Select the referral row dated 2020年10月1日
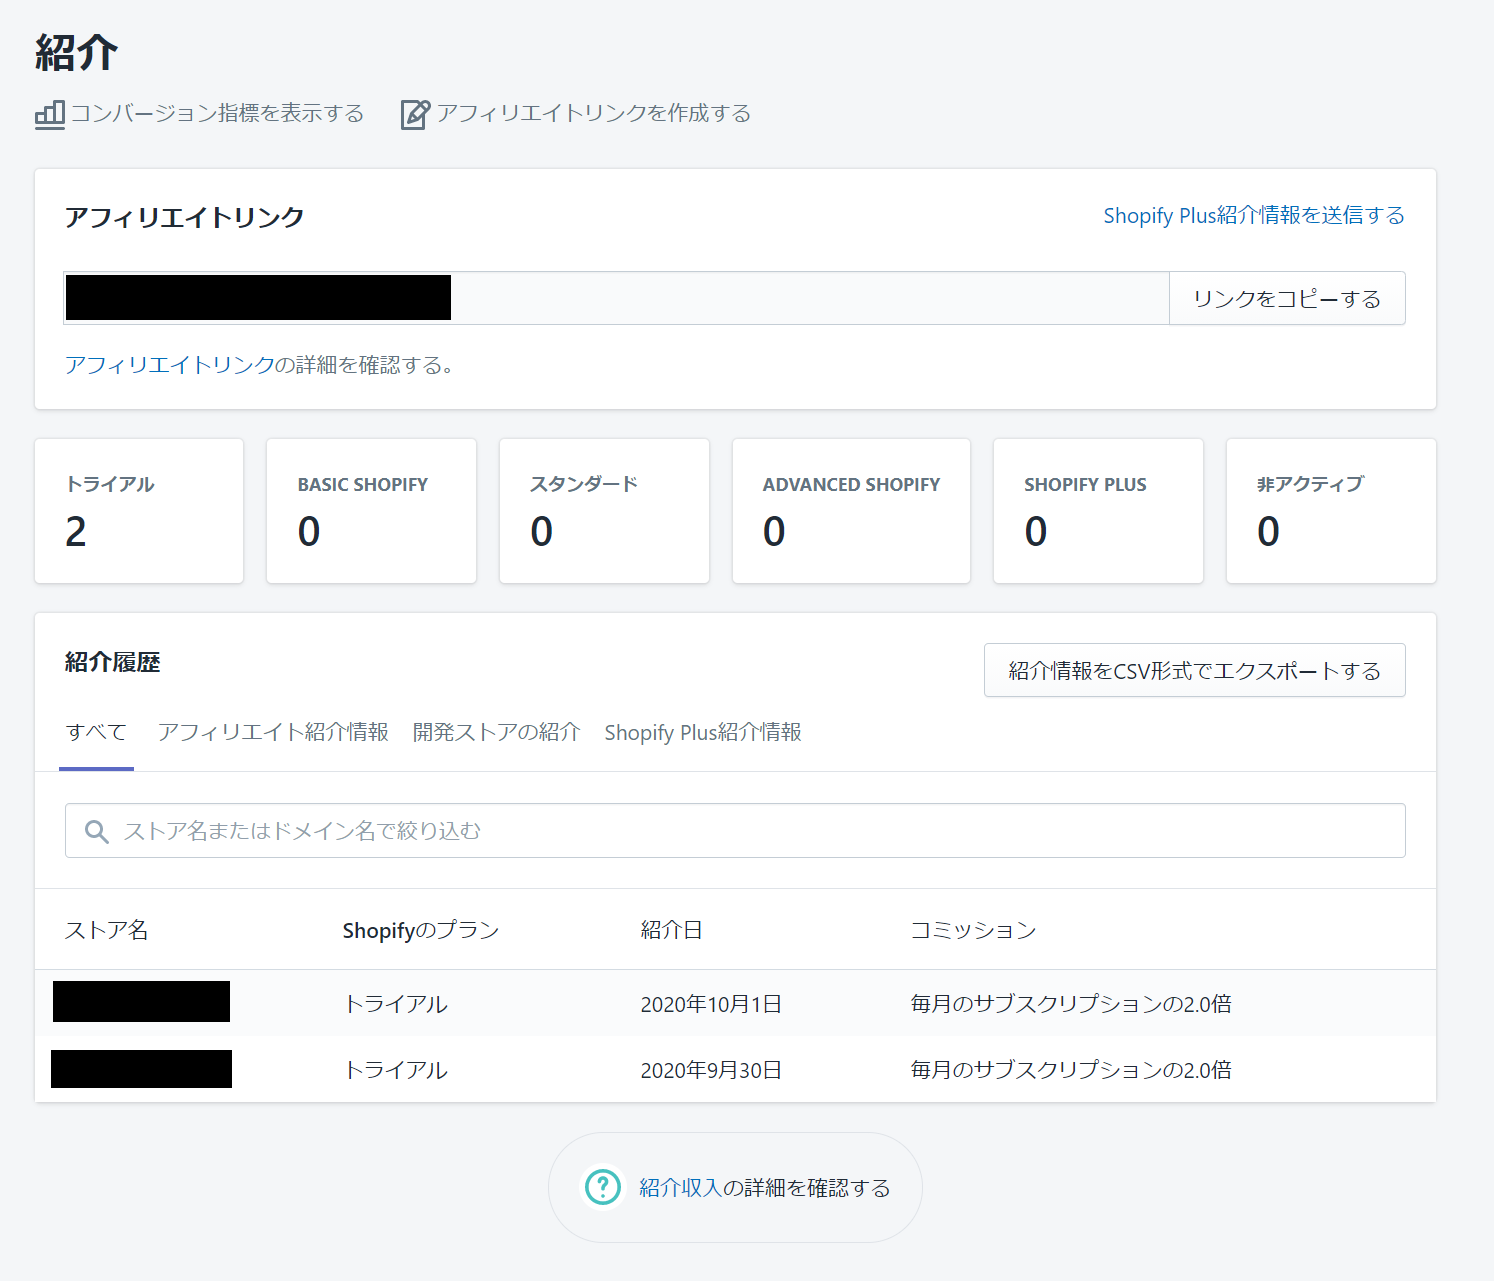The image size is (1494, 1281). click(735, 1003)
